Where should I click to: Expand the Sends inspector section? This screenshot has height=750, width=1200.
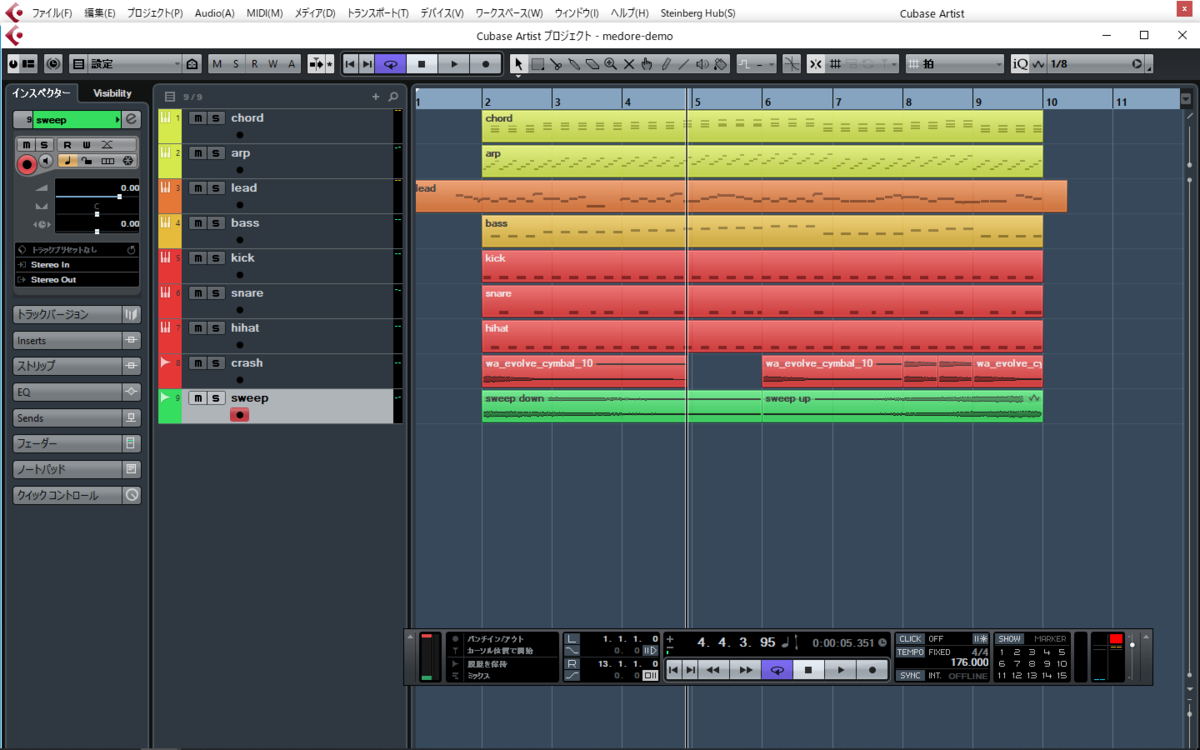point(67,418)
